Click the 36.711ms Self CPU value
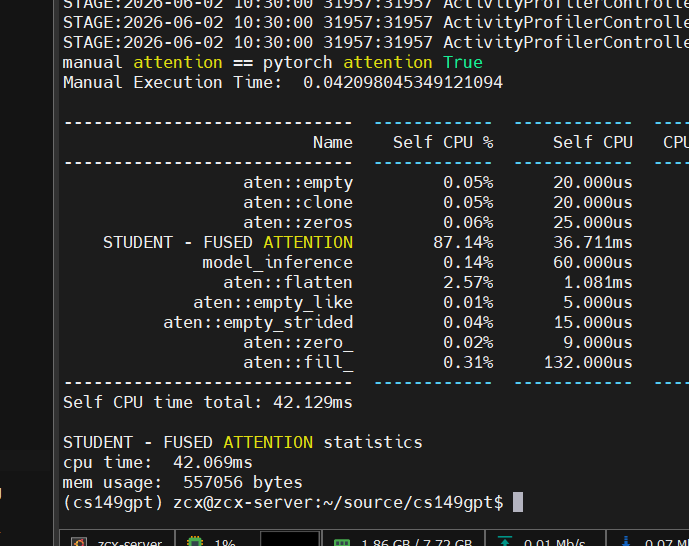Image resolution: width=689 pixels, height=546 pixels. point(593,242)
